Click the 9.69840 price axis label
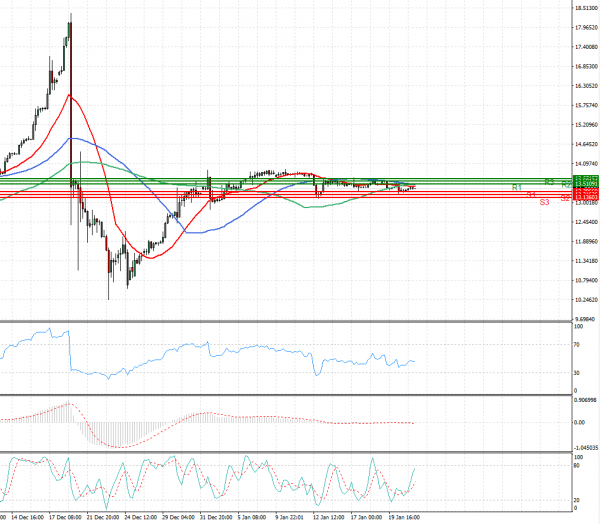This screenshot has height=524, width=600. pyautogui.click(x=586, y=319)
